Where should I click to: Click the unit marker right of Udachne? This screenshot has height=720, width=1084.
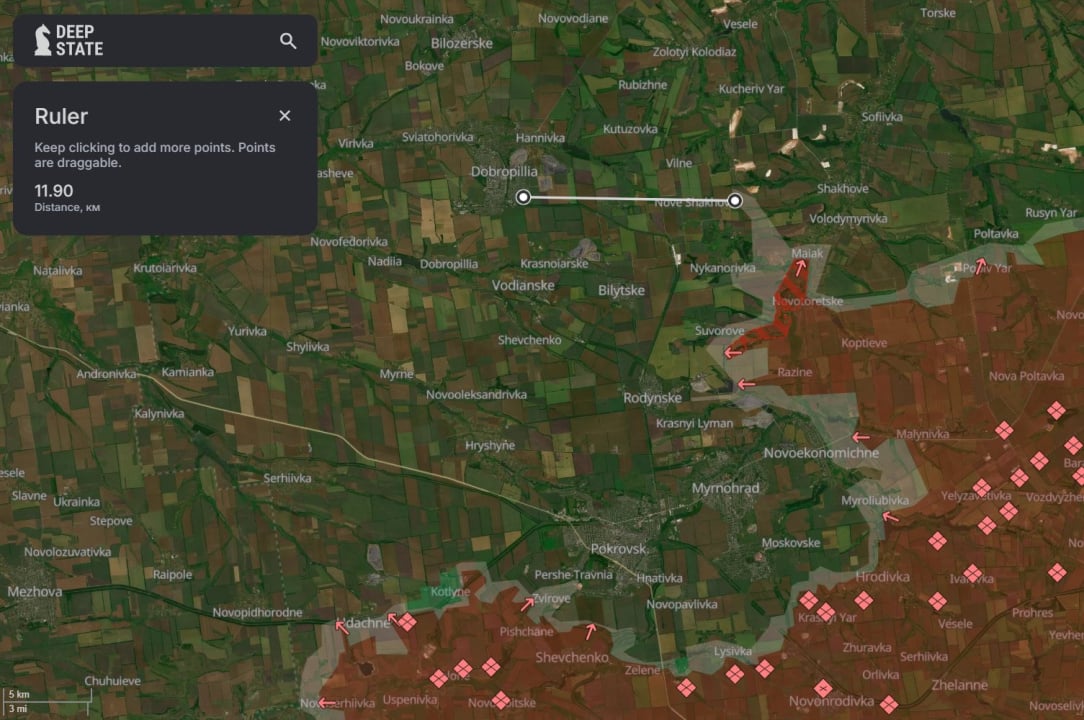[406, 622]
